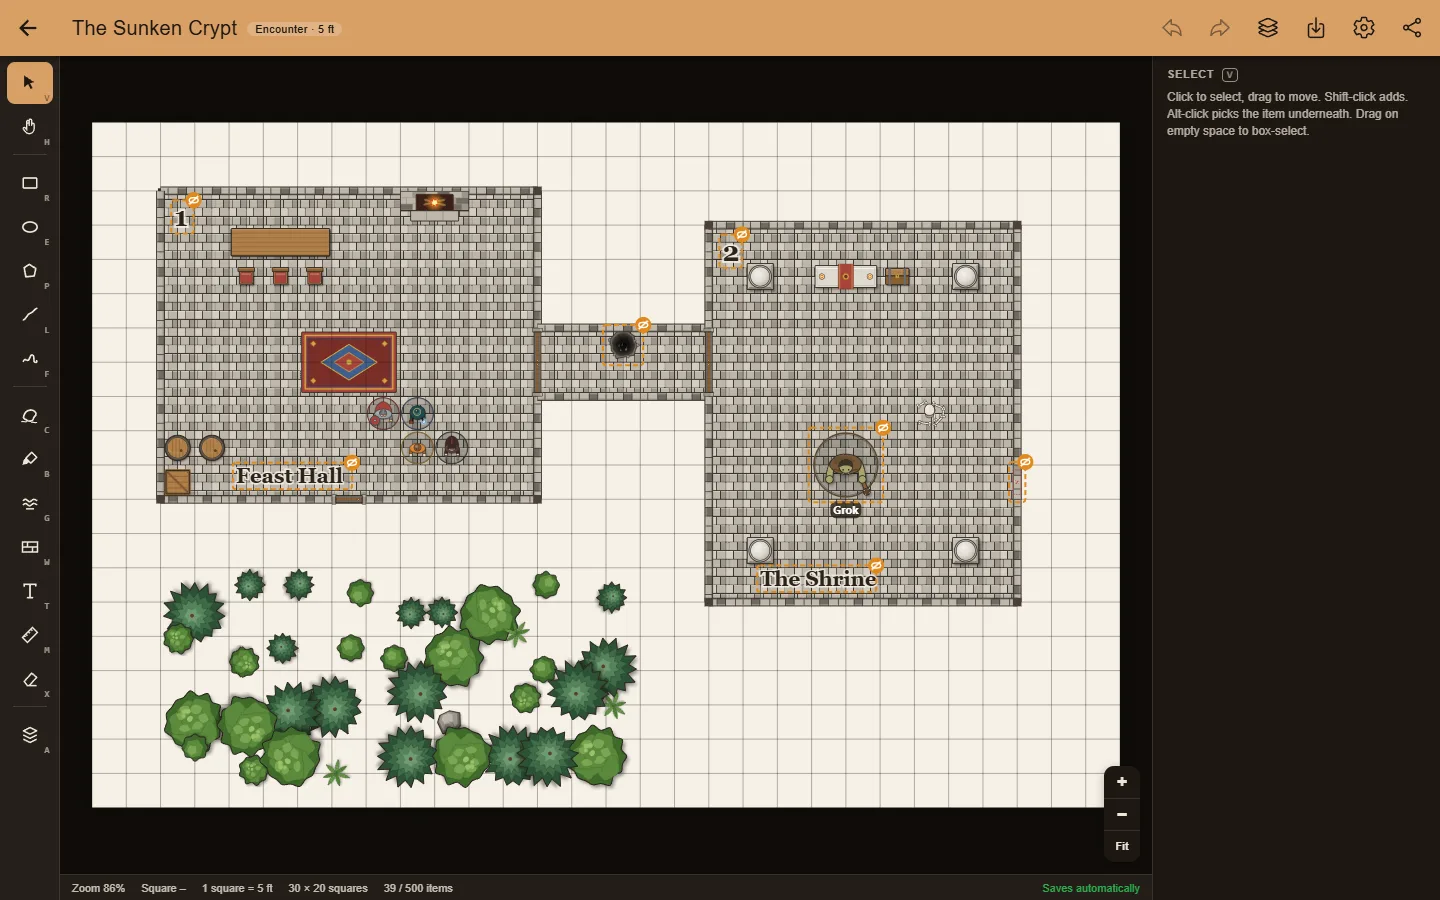The image size is (1440, 900).
Task: Choose the Rectangle shape tool
Action: pyautogui.click(x=30, y=183)
